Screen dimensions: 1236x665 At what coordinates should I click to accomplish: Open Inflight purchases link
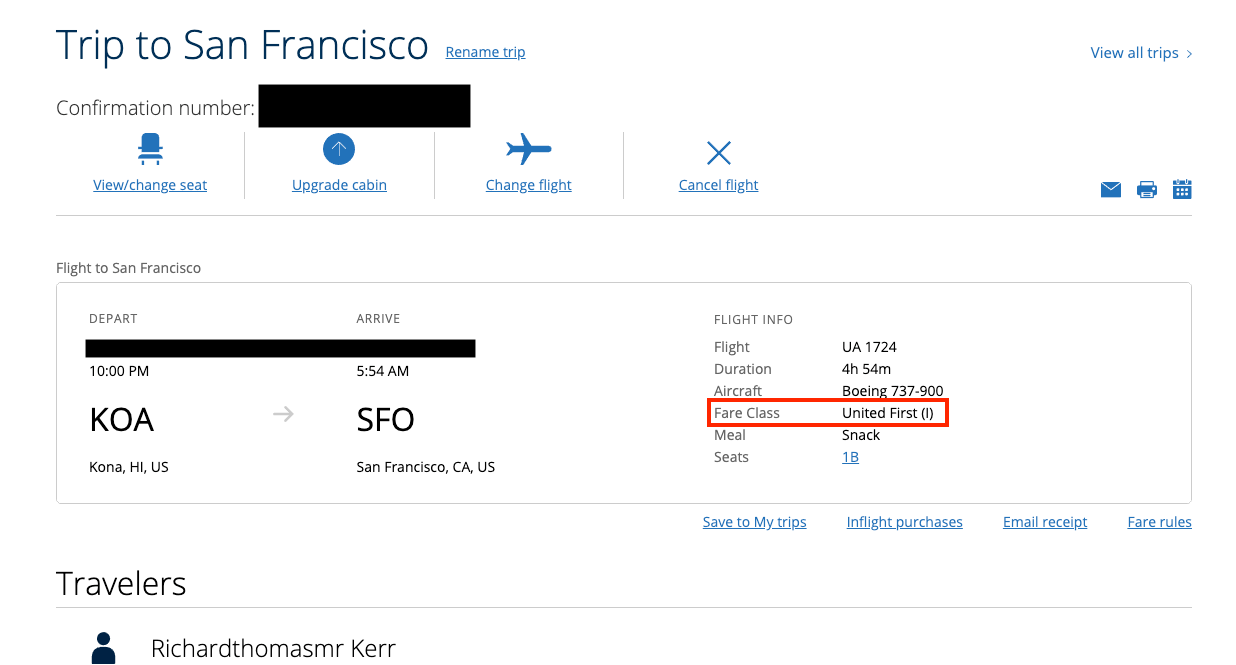point(904,522)
